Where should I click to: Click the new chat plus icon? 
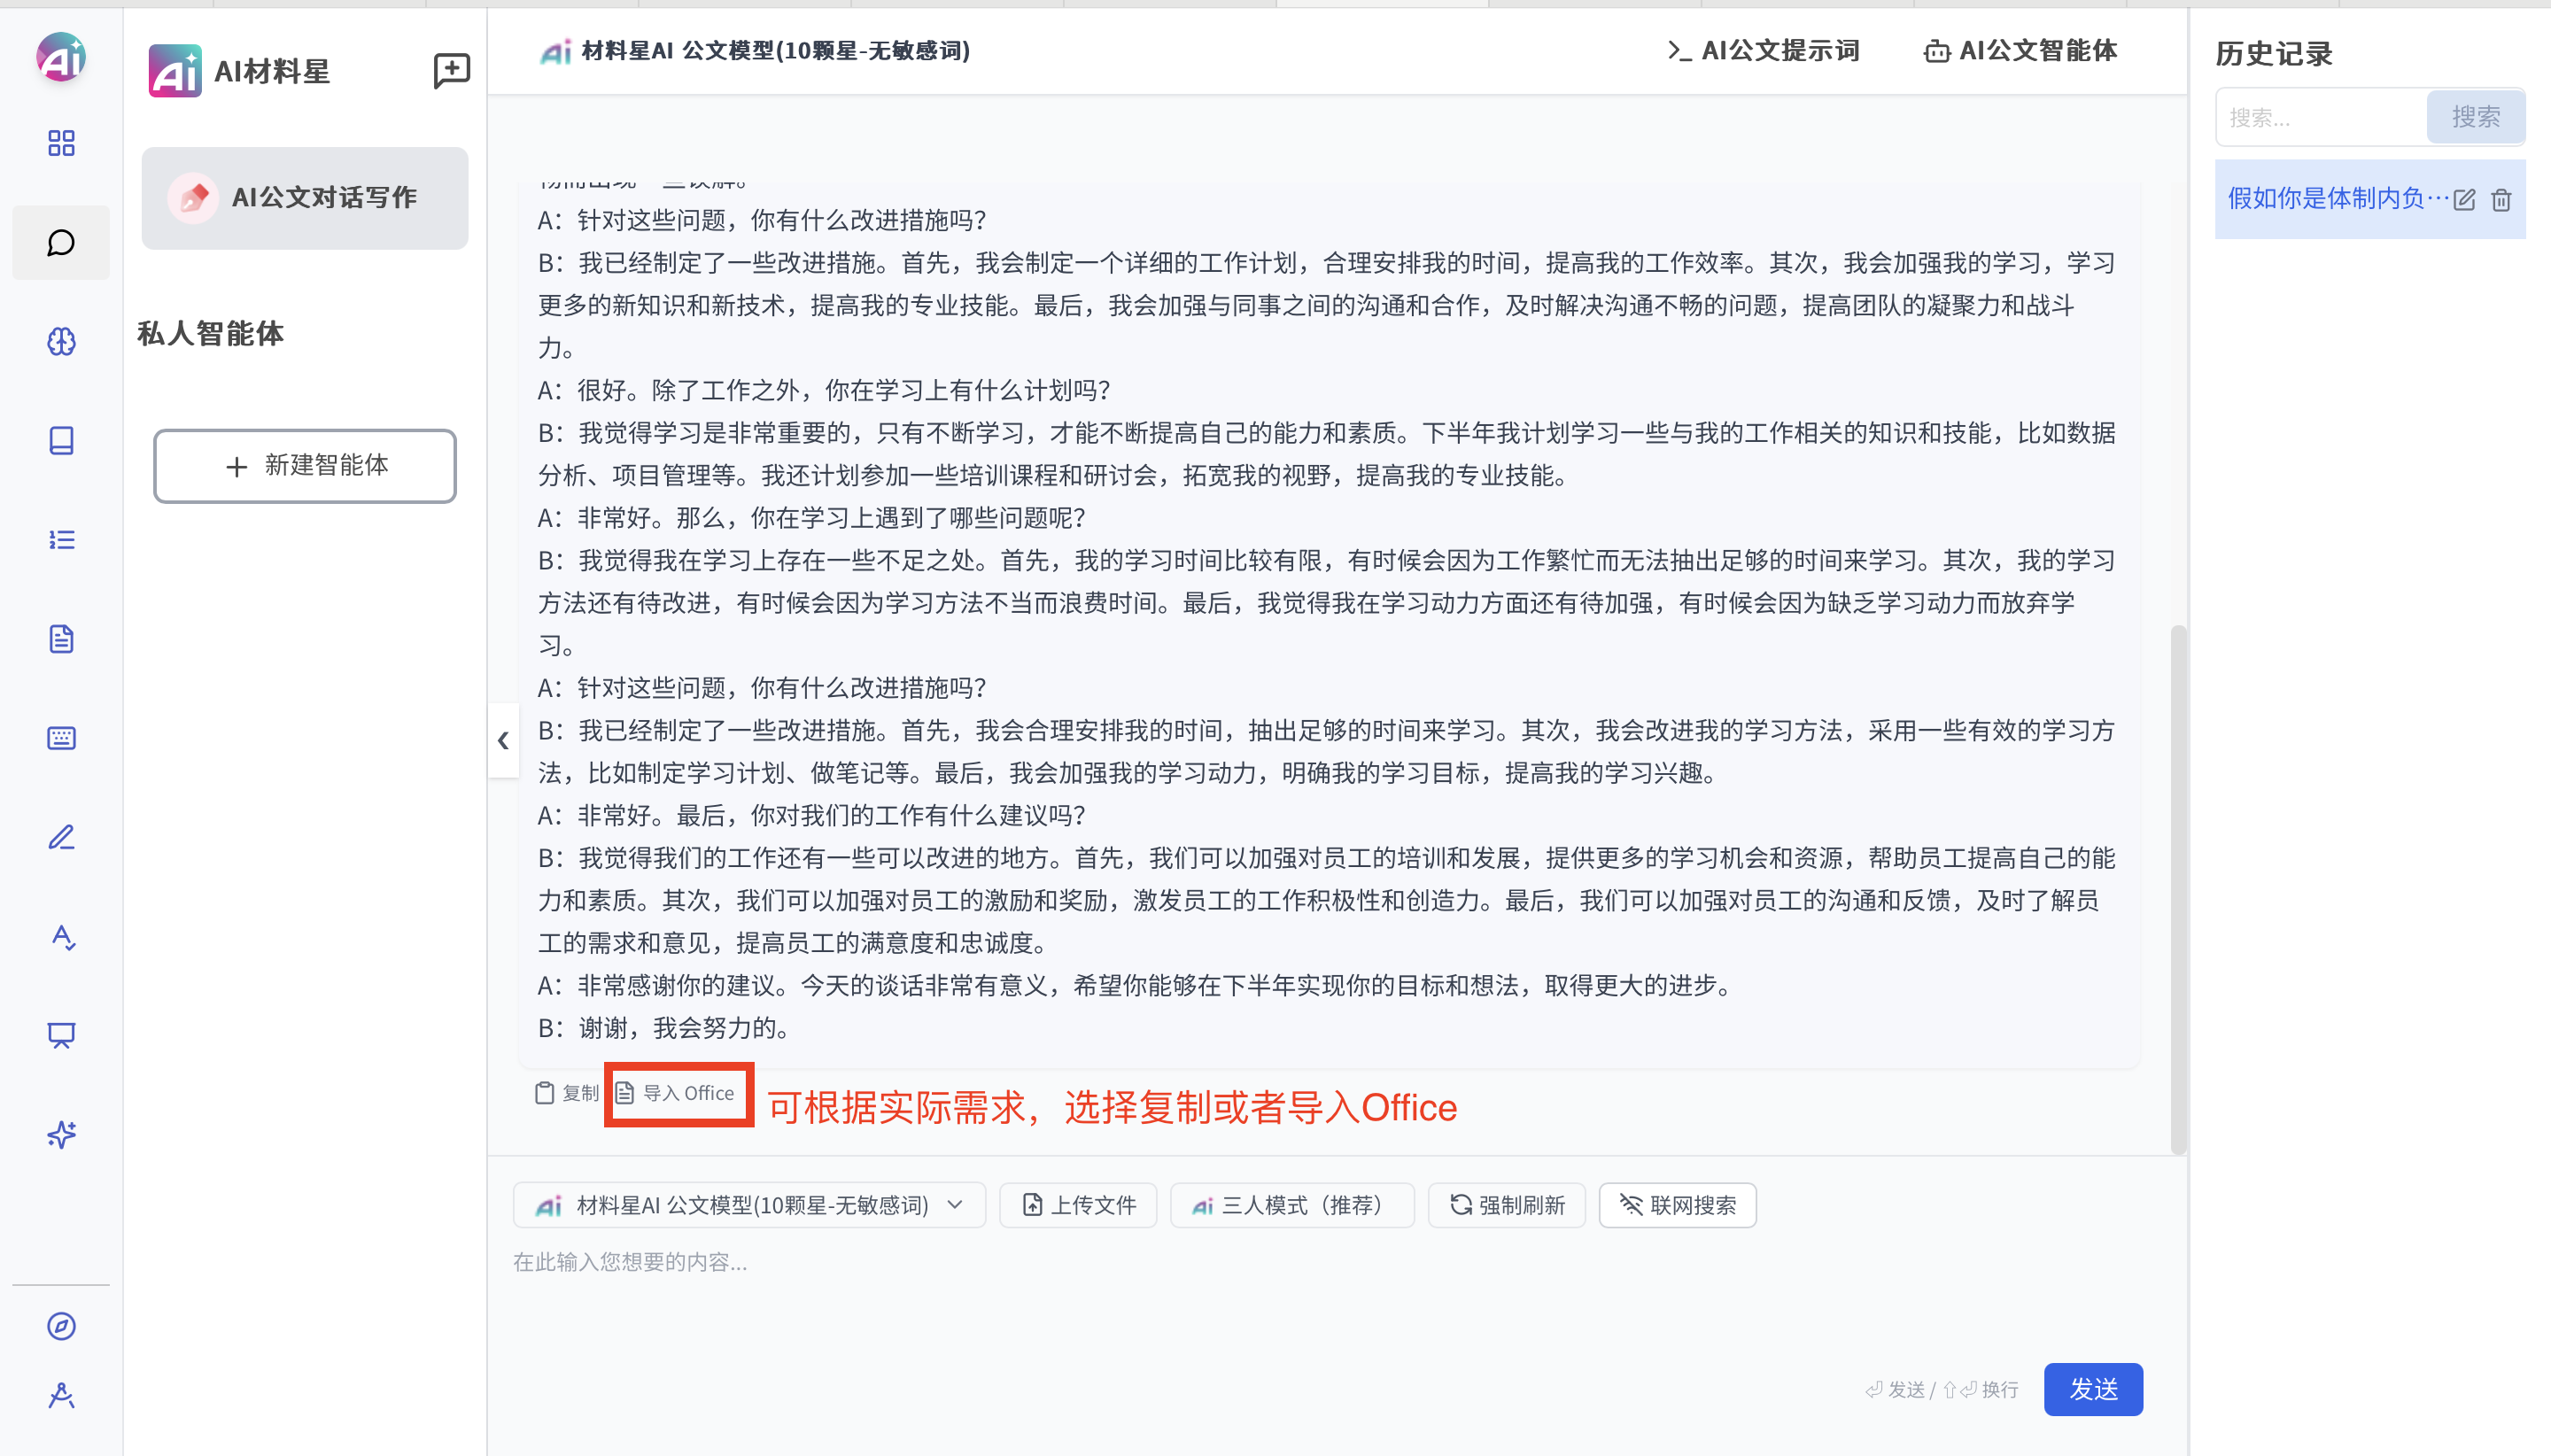451,70
